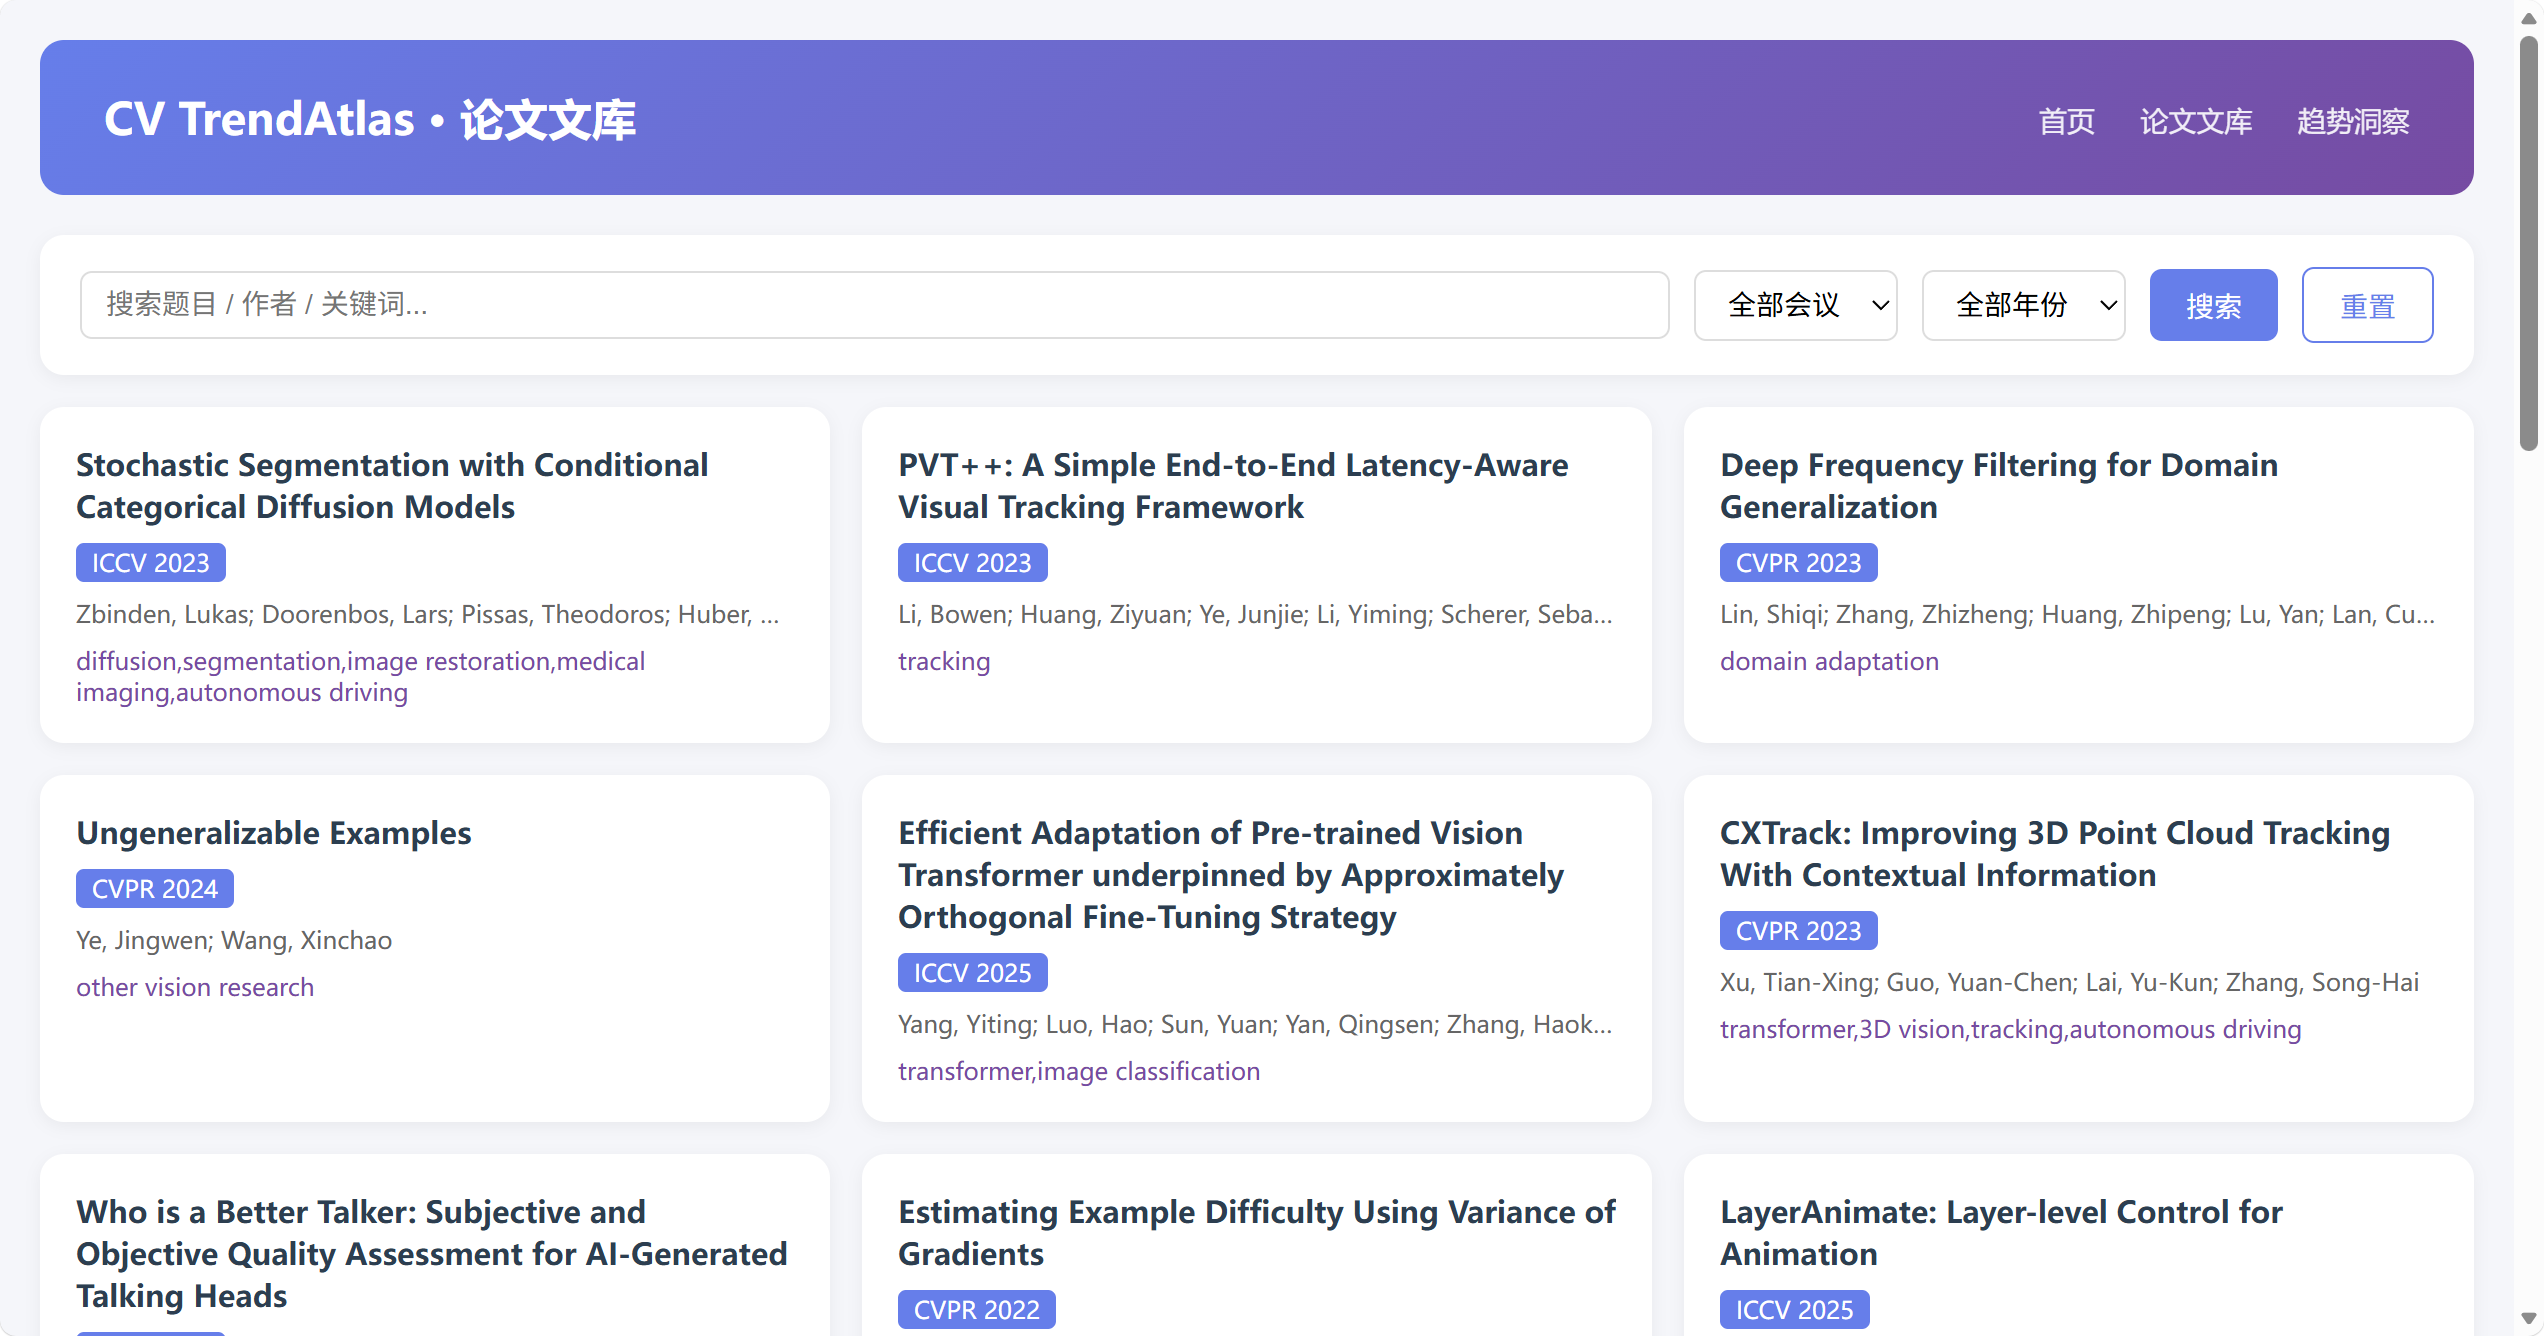Click the ICCV 2025 badge on LayerAnimate card
This screenshot has height=1336, width=2544.
coord(1795,1310)
